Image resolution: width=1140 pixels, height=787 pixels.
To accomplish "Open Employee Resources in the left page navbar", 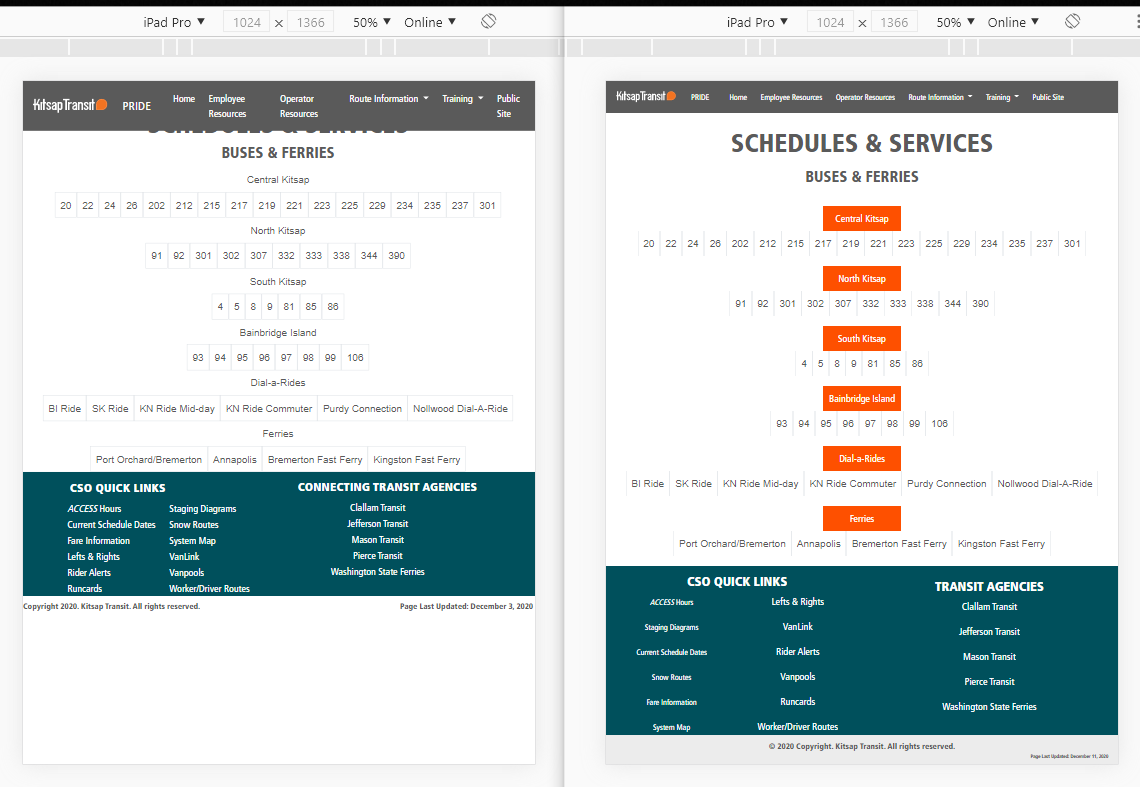I will pos(227,106).
